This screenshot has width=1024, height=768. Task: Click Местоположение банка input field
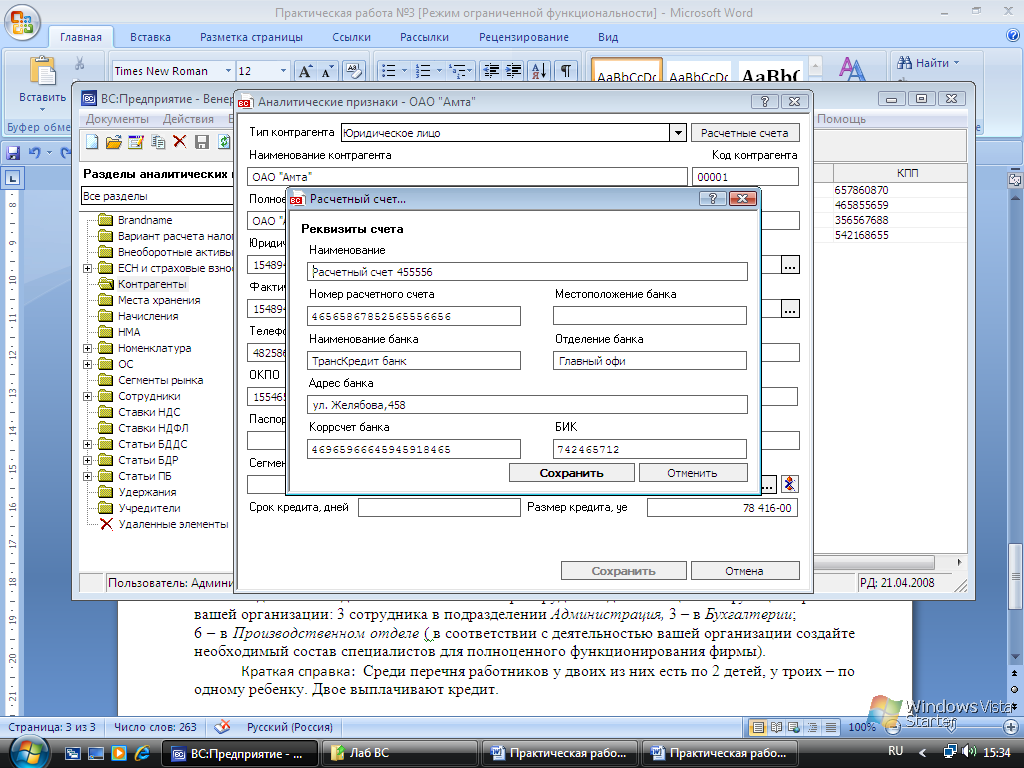coord(650,316)
